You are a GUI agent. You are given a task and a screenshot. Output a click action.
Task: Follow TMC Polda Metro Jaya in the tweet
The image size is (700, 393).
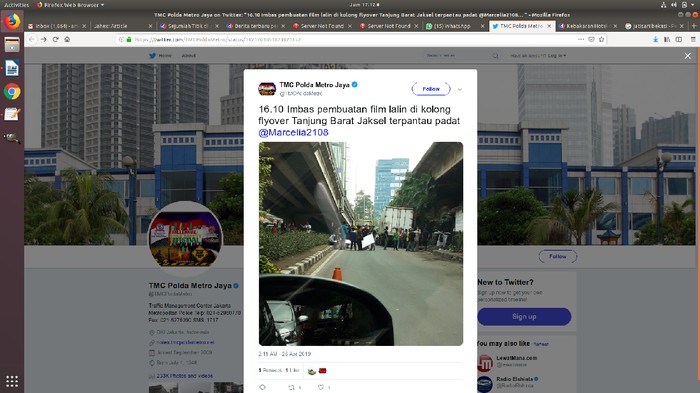(431, 89)
